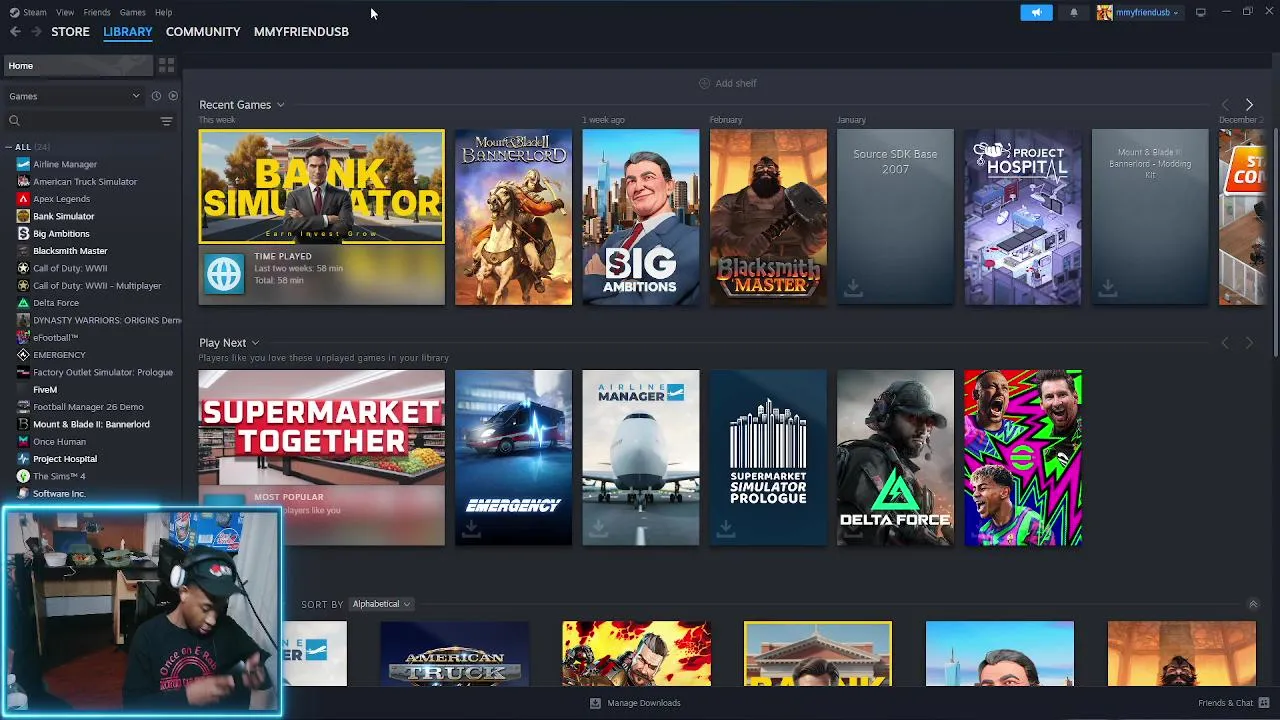Open the Help menu
Viewport: 1280px width, 720px height.
pyautogui.click(x=163, y=12)
